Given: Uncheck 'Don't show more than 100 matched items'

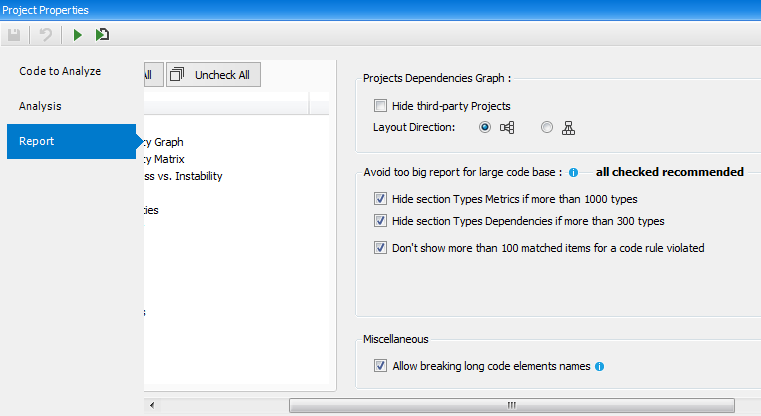Looking at the screenshot, I should pyautogui.click(x=380, y=248).
